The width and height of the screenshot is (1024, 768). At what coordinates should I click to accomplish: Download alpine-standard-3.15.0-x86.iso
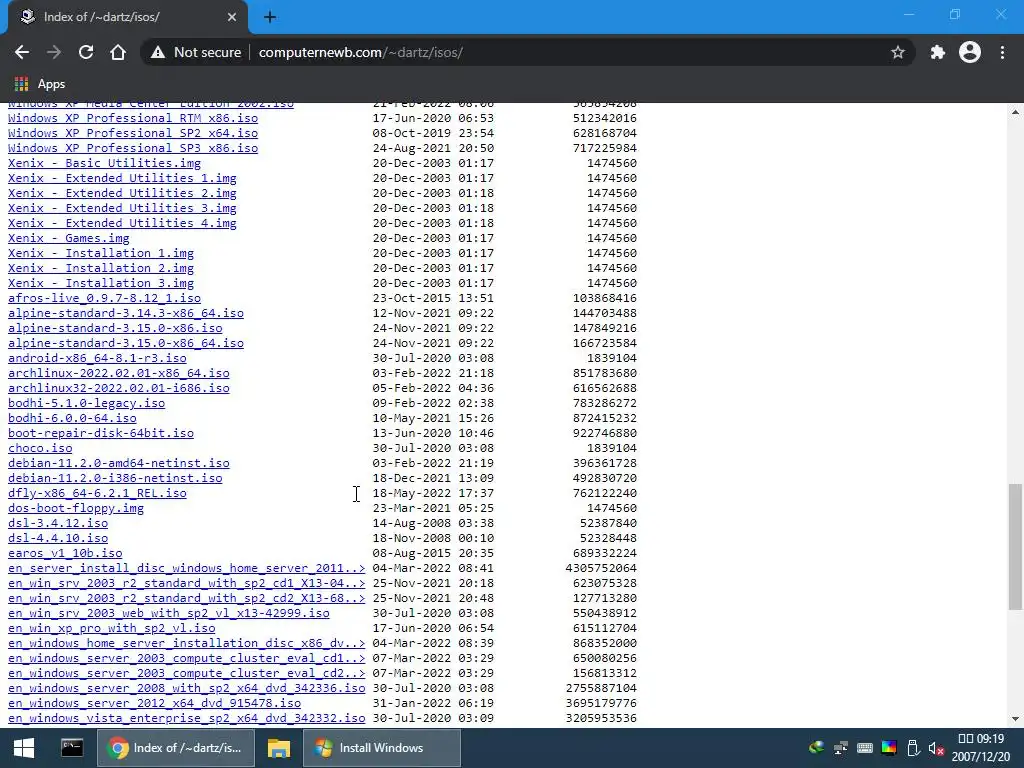(x=115, y=328)
